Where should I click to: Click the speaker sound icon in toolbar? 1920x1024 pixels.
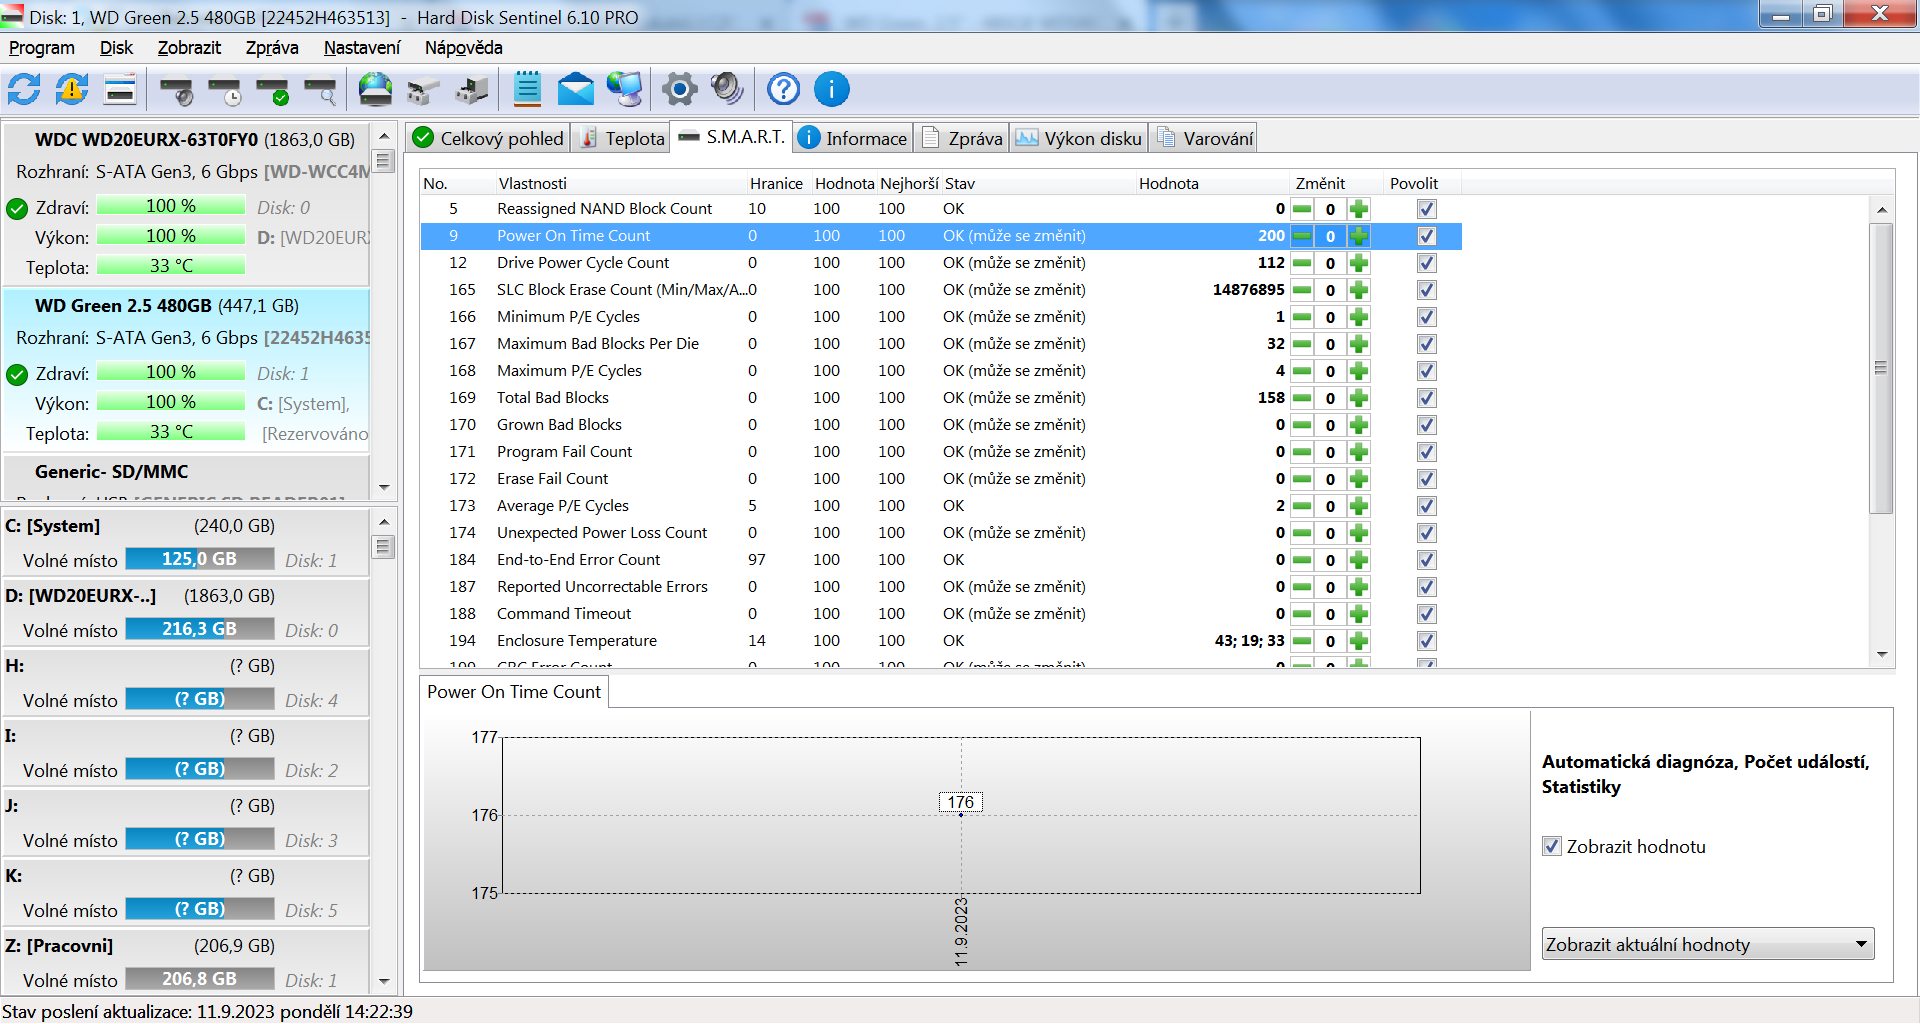click(x=727, y=90)
